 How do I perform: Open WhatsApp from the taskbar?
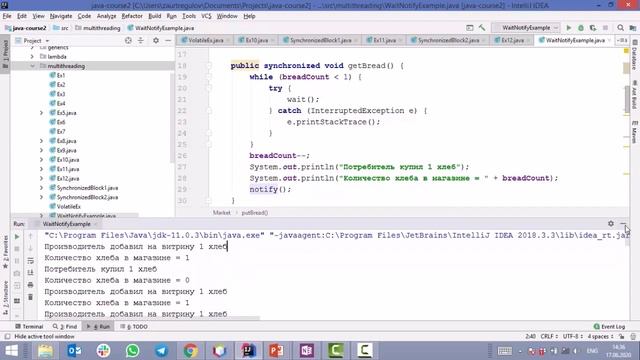point(132,351)
